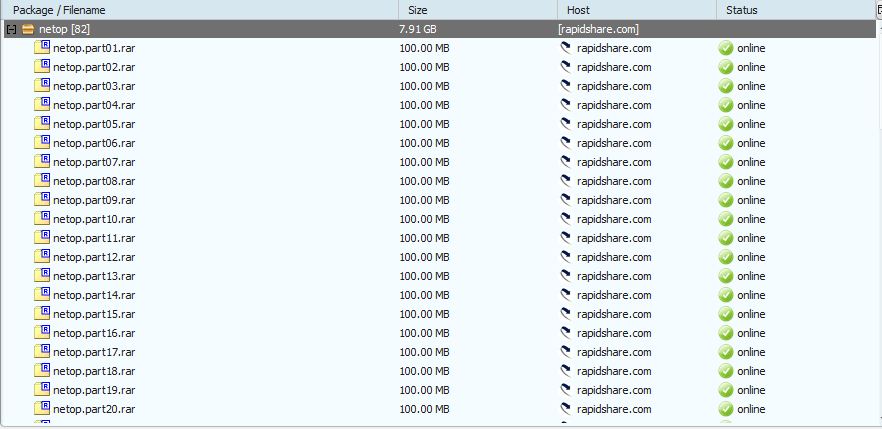This screenshot has height=429, width=882.
Task: Select file name netop.part15.rar
Action: point(94,314)
